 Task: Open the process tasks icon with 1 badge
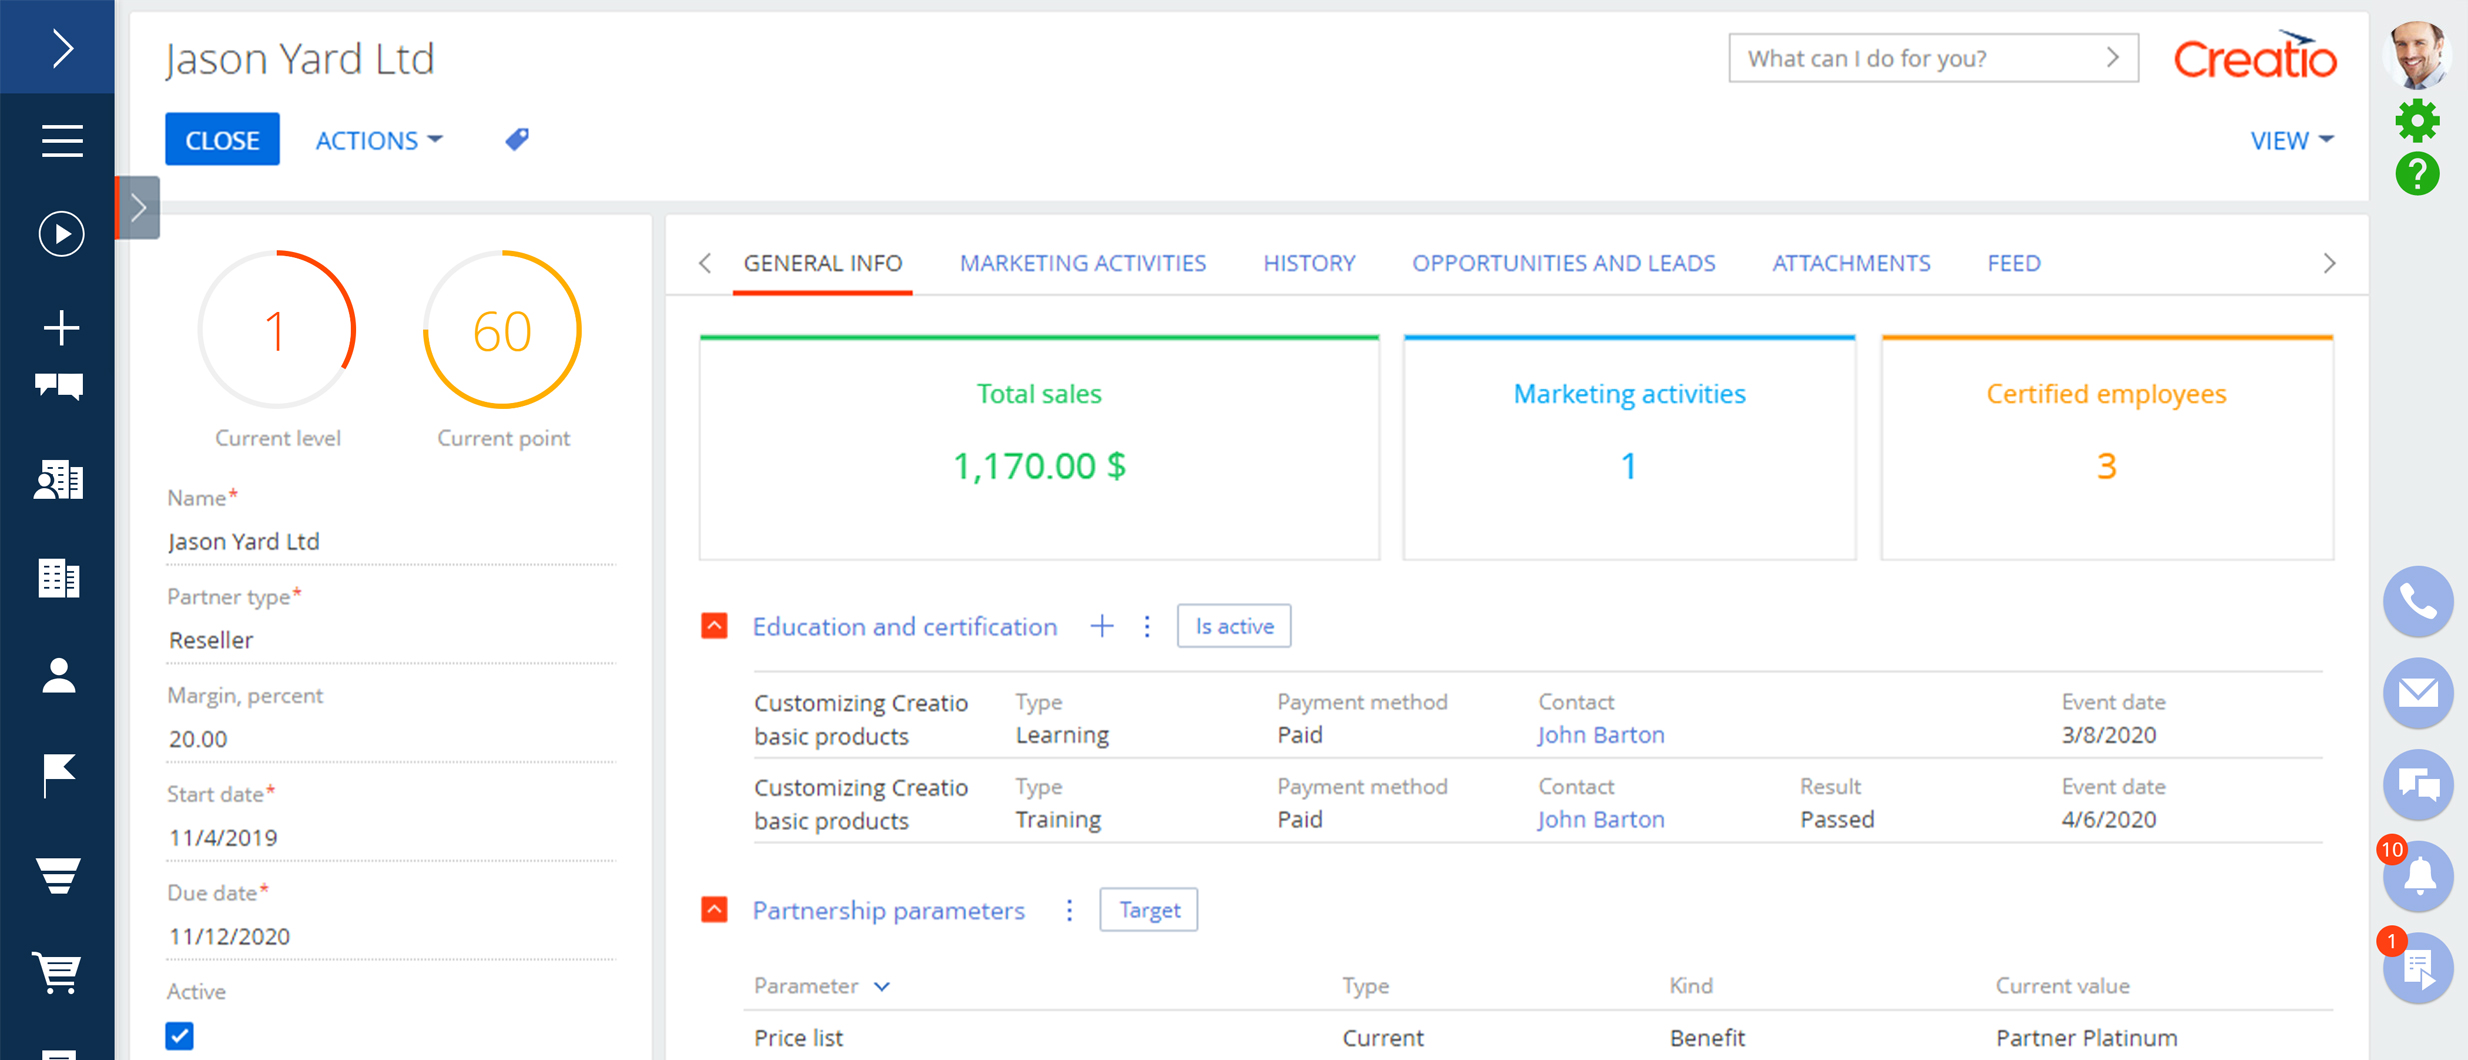pos(2417,967)
